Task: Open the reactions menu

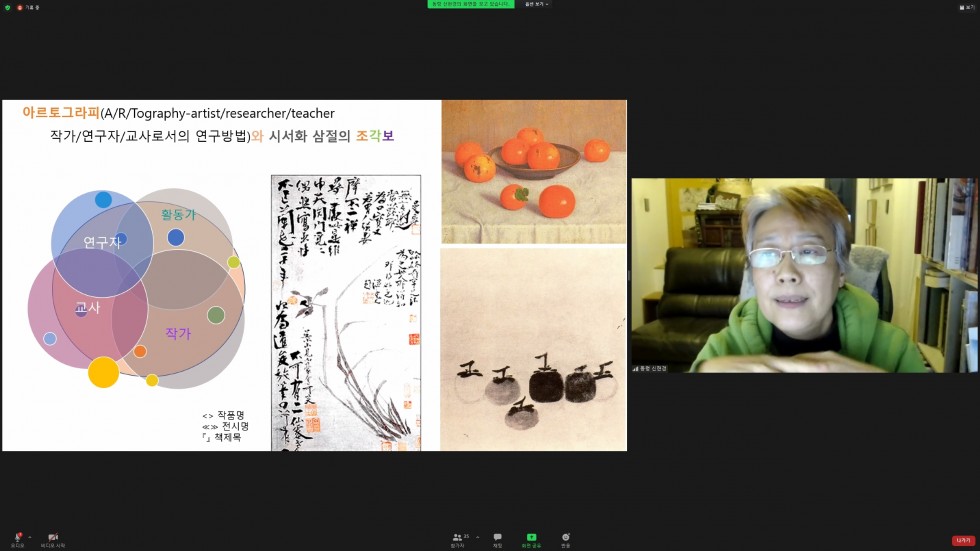Action: click(x=566, y=538)
